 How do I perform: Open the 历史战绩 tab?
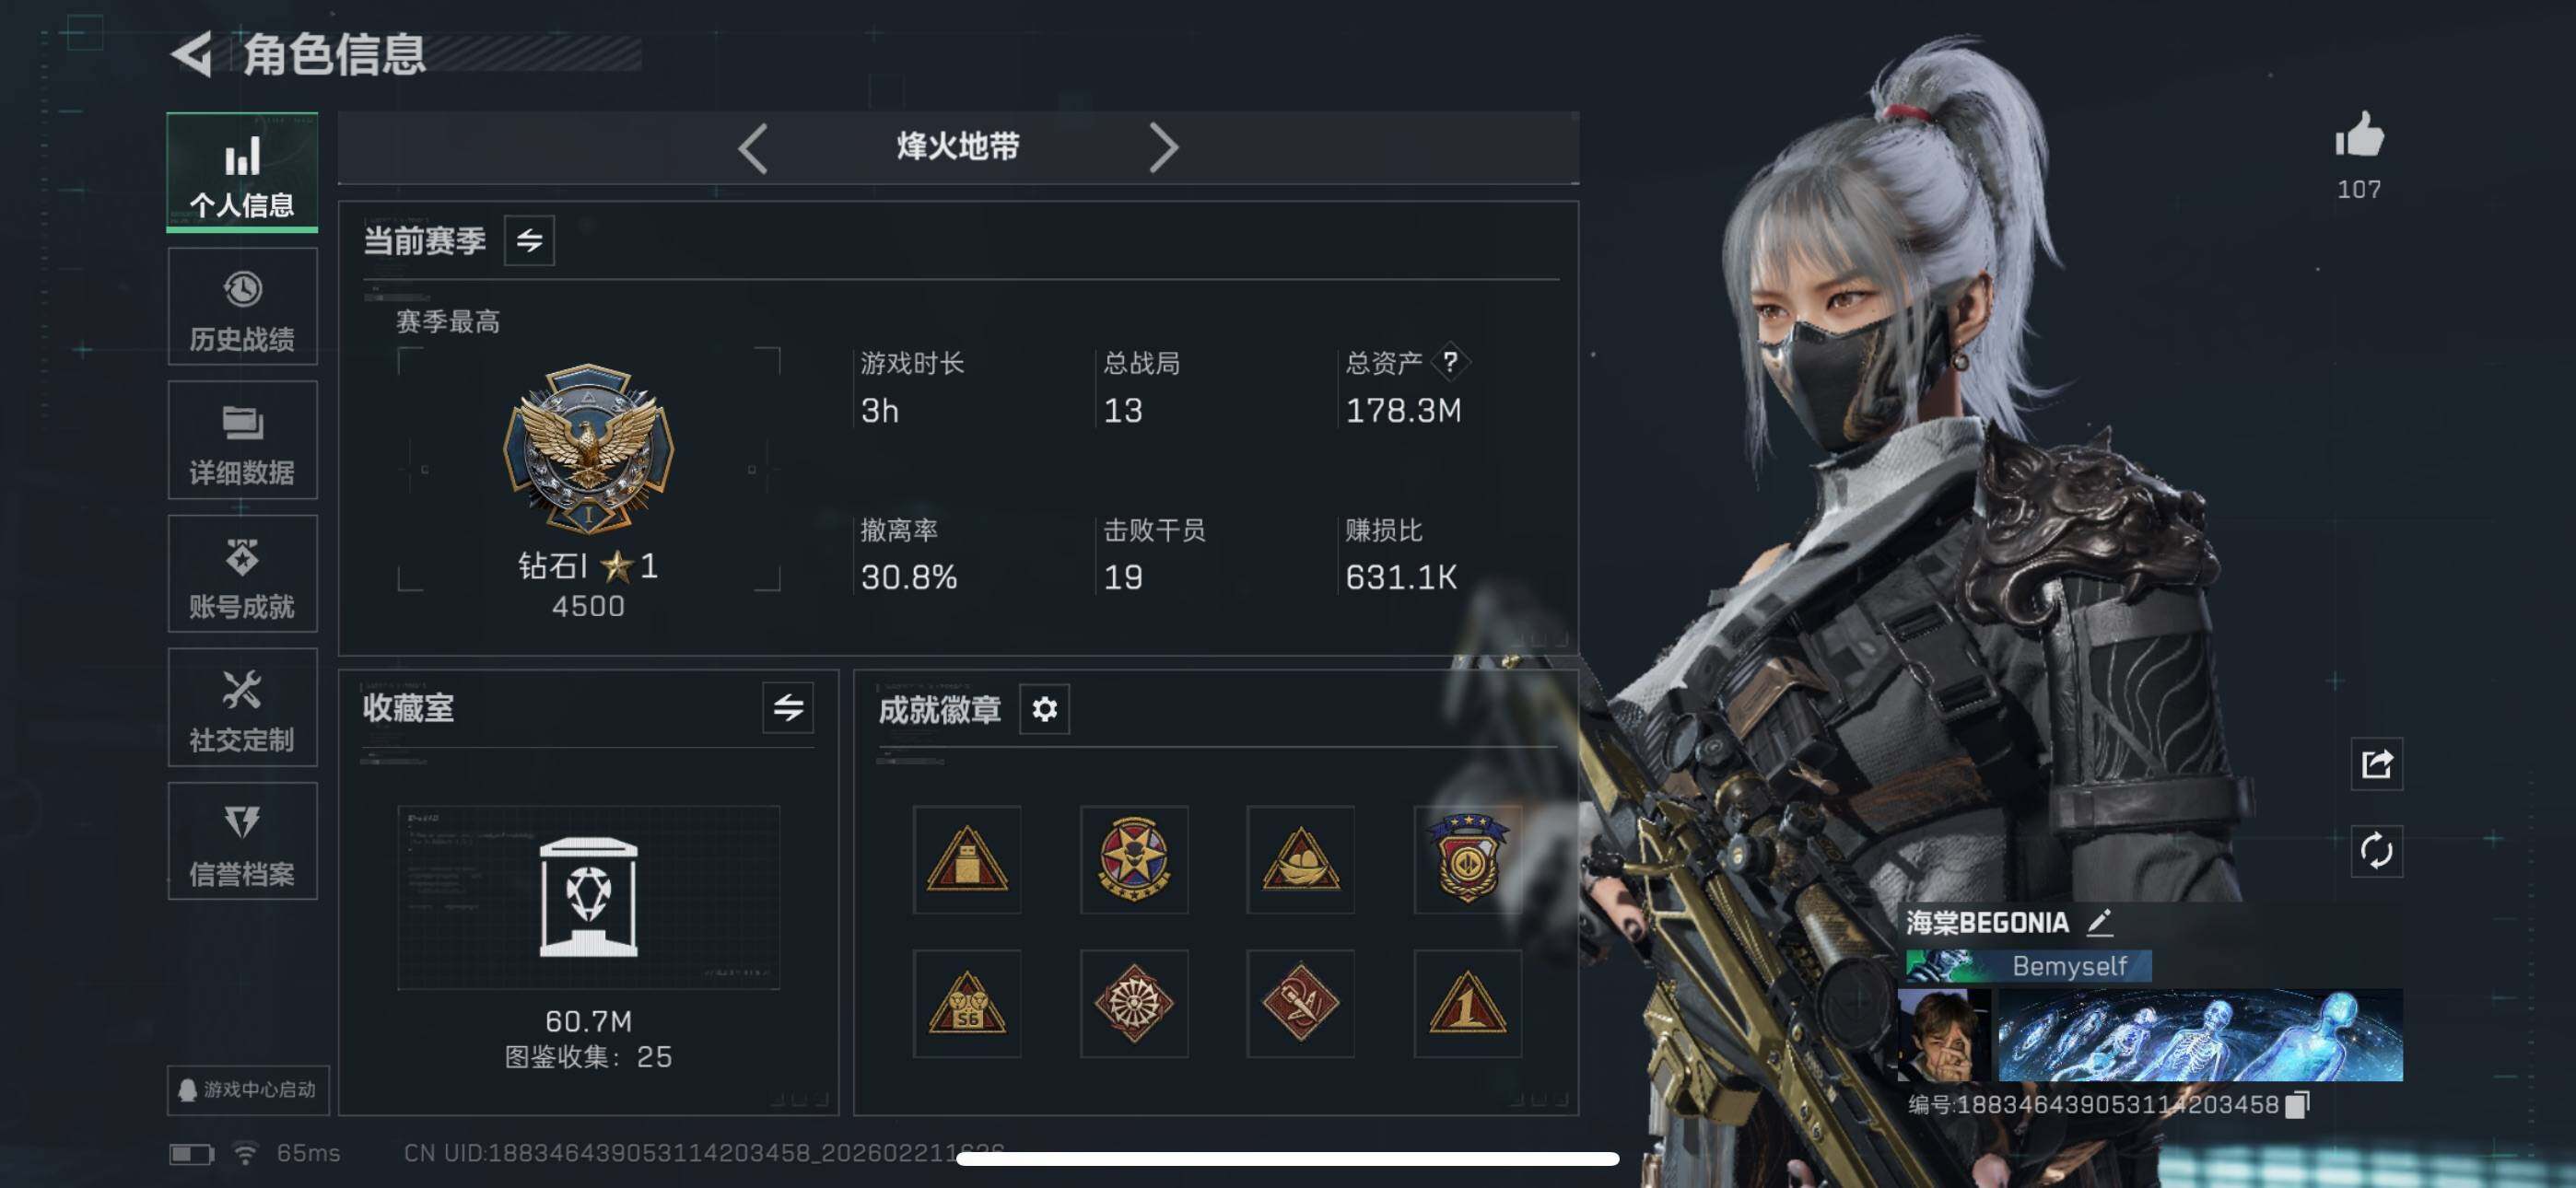coord(242,307)
